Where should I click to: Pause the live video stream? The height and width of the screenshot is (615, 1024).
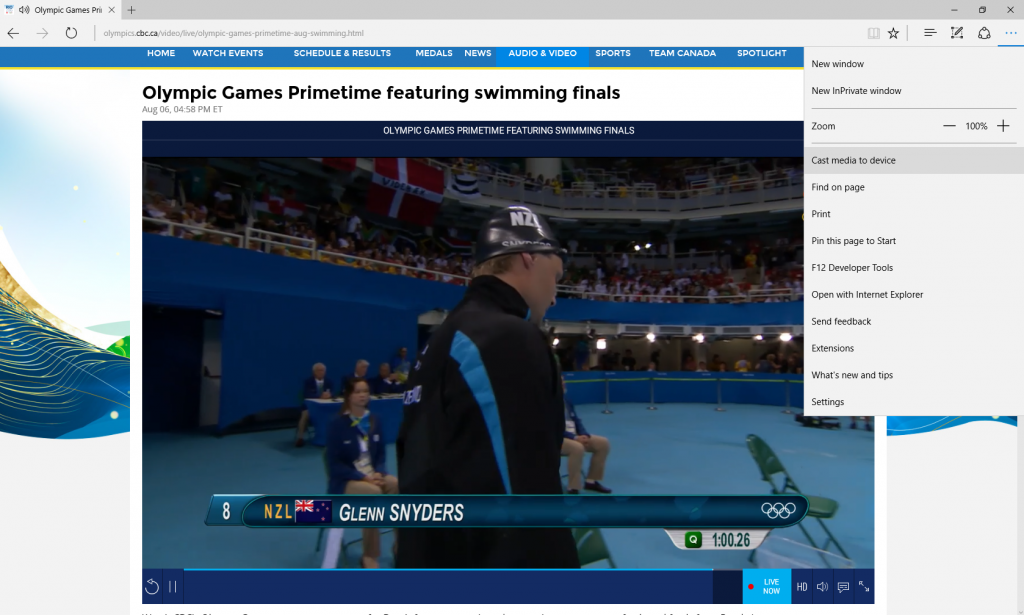[172, 586]
